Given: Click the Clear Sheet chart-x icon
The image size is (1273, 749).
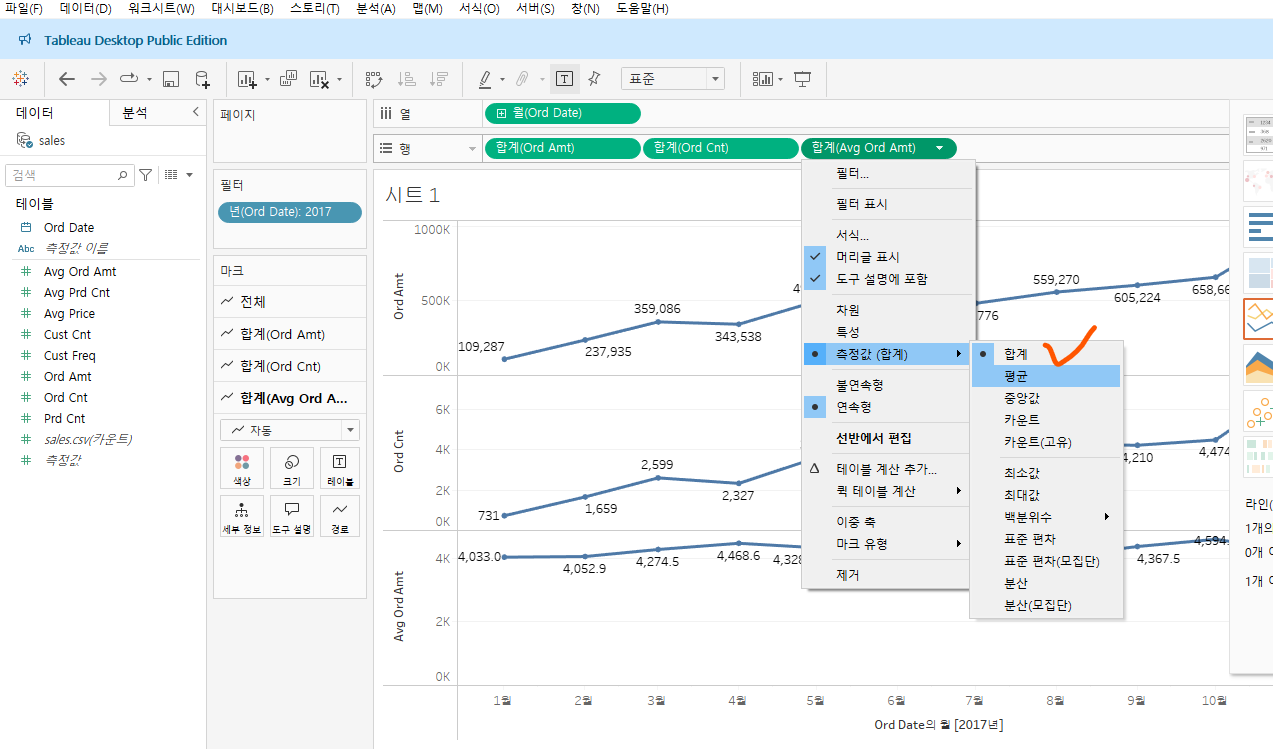Looking at the screenshot, I should pos(320,79).
